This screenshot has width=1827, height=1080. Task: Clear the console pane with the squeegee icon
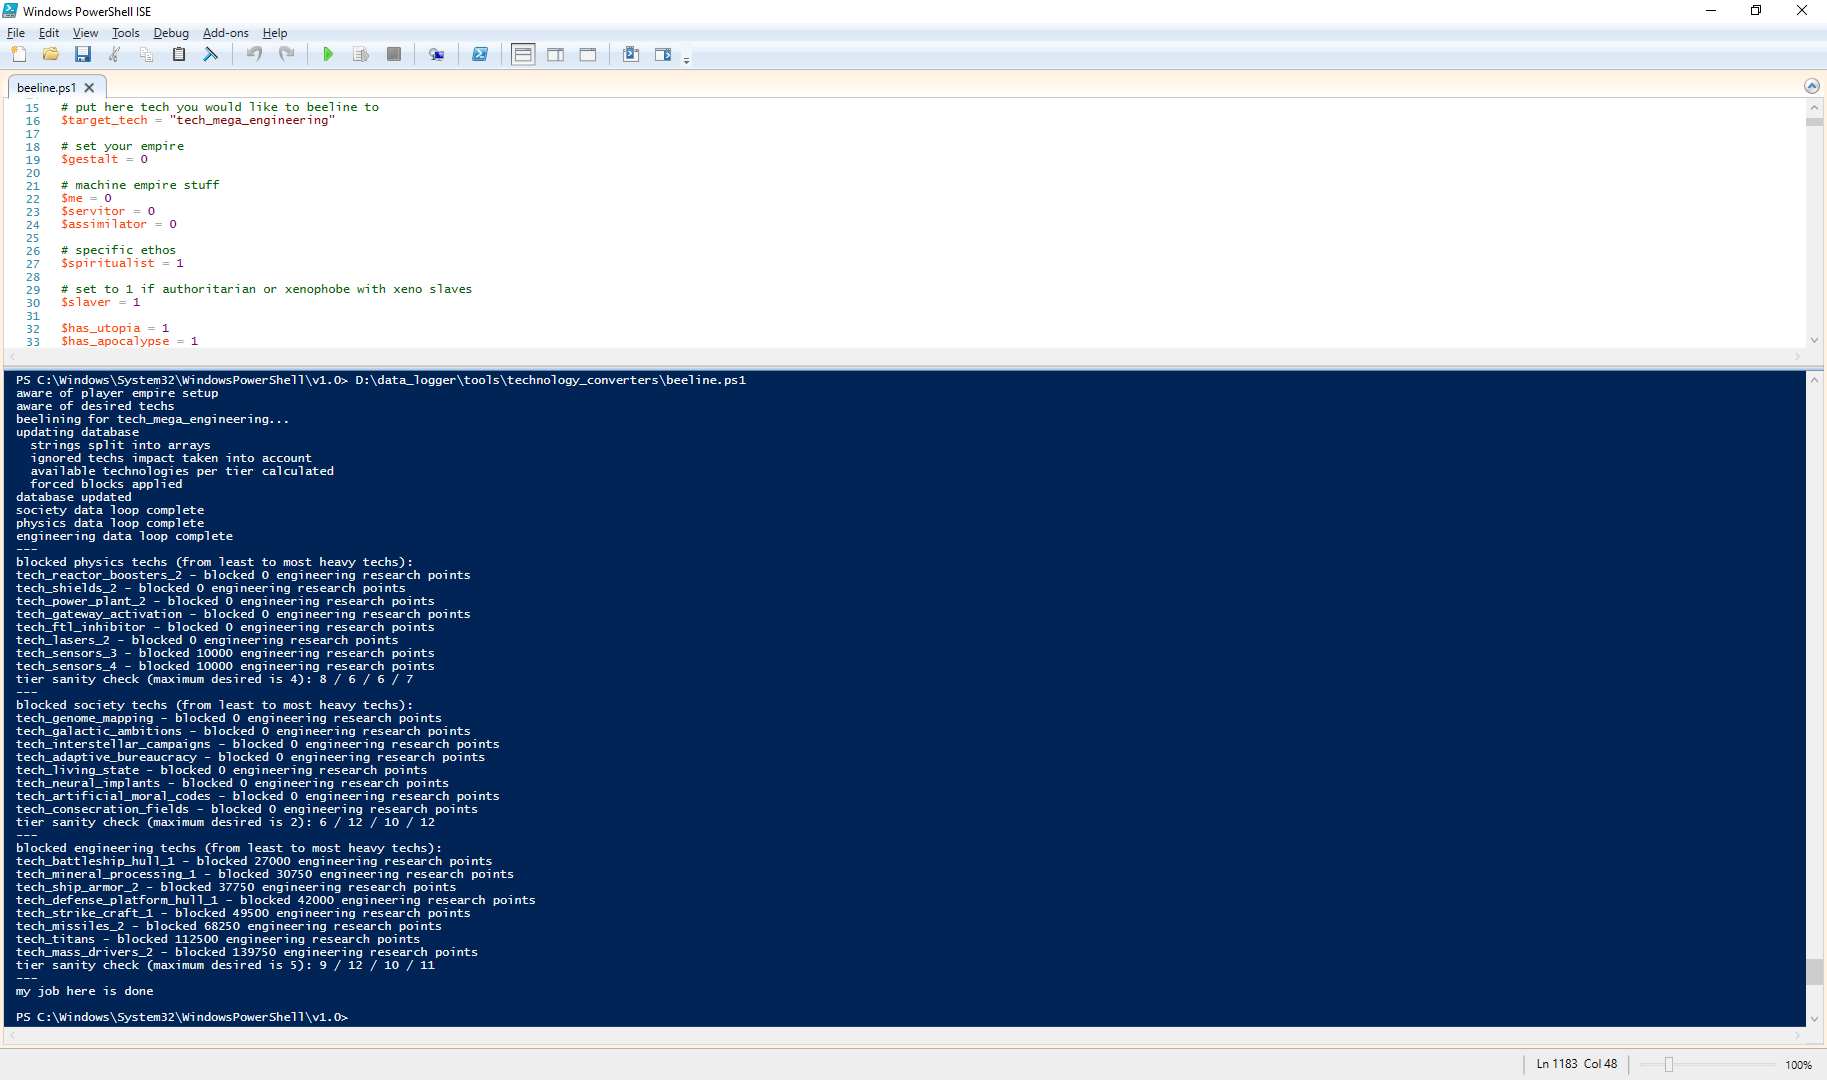(x=211, y=54)
